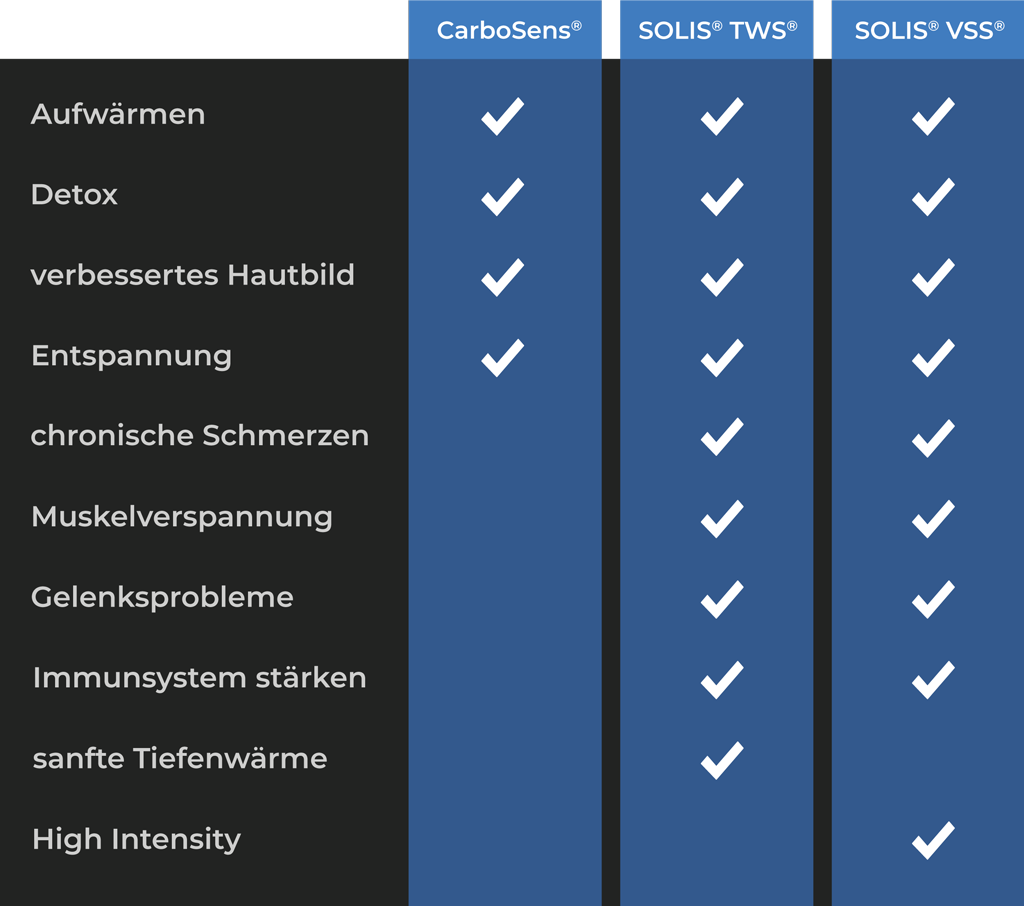Click empty CarboSens High Intensity cell
This screenshot has height=906, width=1024.
click(505, 839)
